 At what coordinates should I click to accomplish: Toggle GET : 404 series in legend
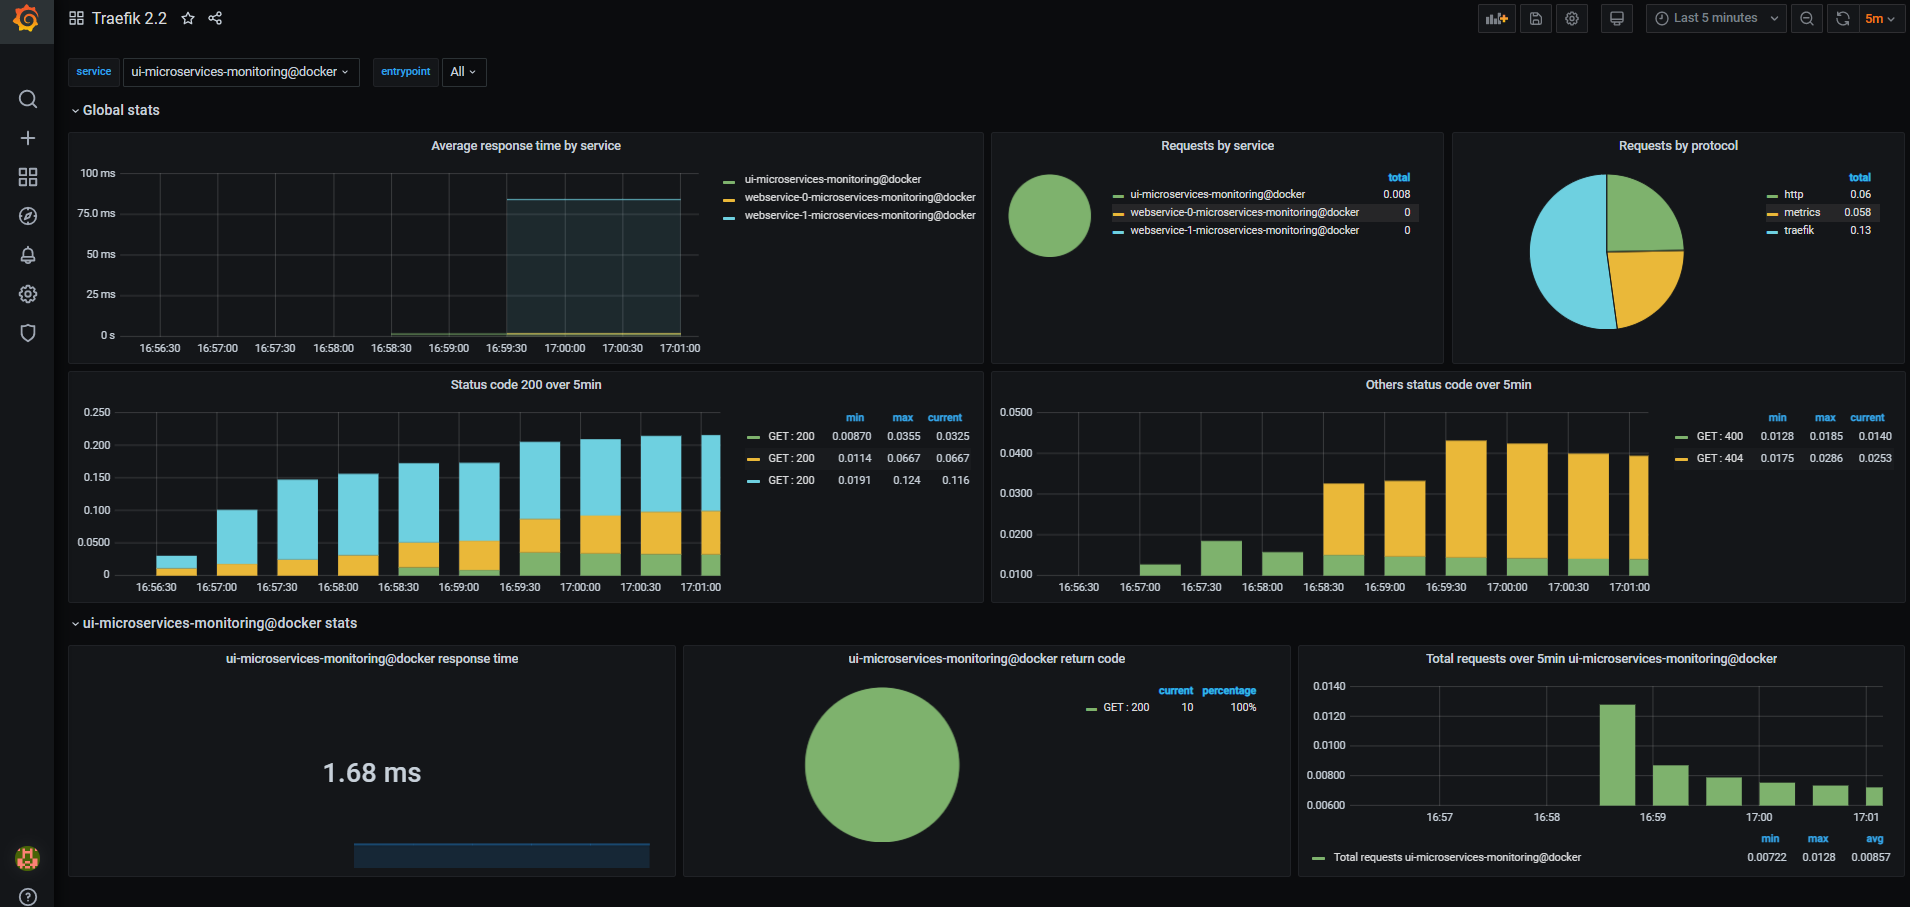(1719, 458)
